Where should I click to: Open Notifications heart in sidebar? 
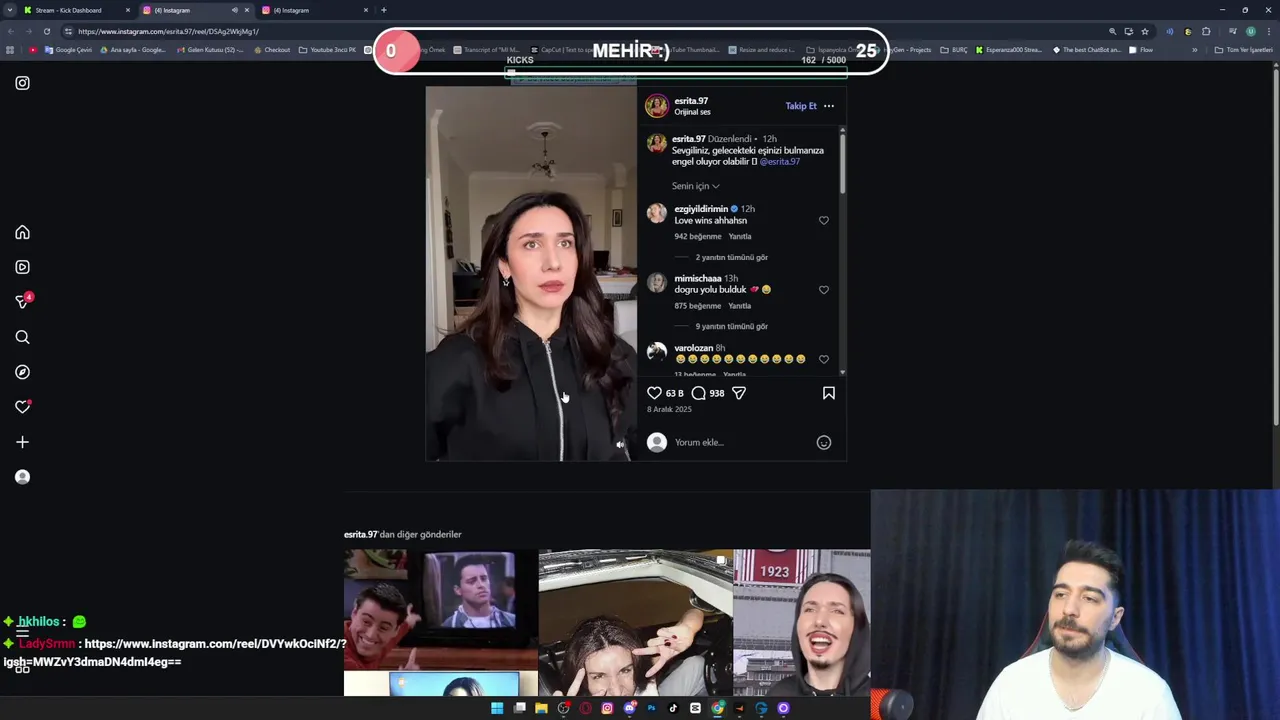[22, 407]
